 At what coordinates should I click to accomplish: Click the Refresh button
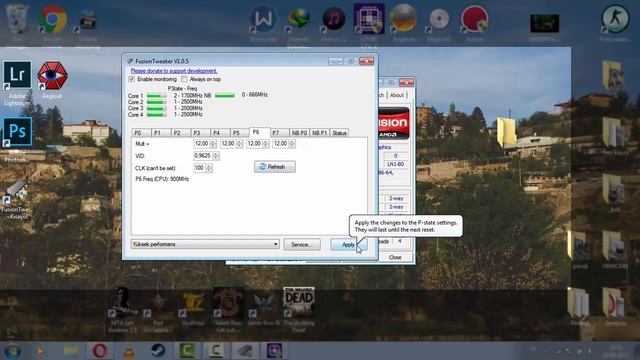point(275,167)
